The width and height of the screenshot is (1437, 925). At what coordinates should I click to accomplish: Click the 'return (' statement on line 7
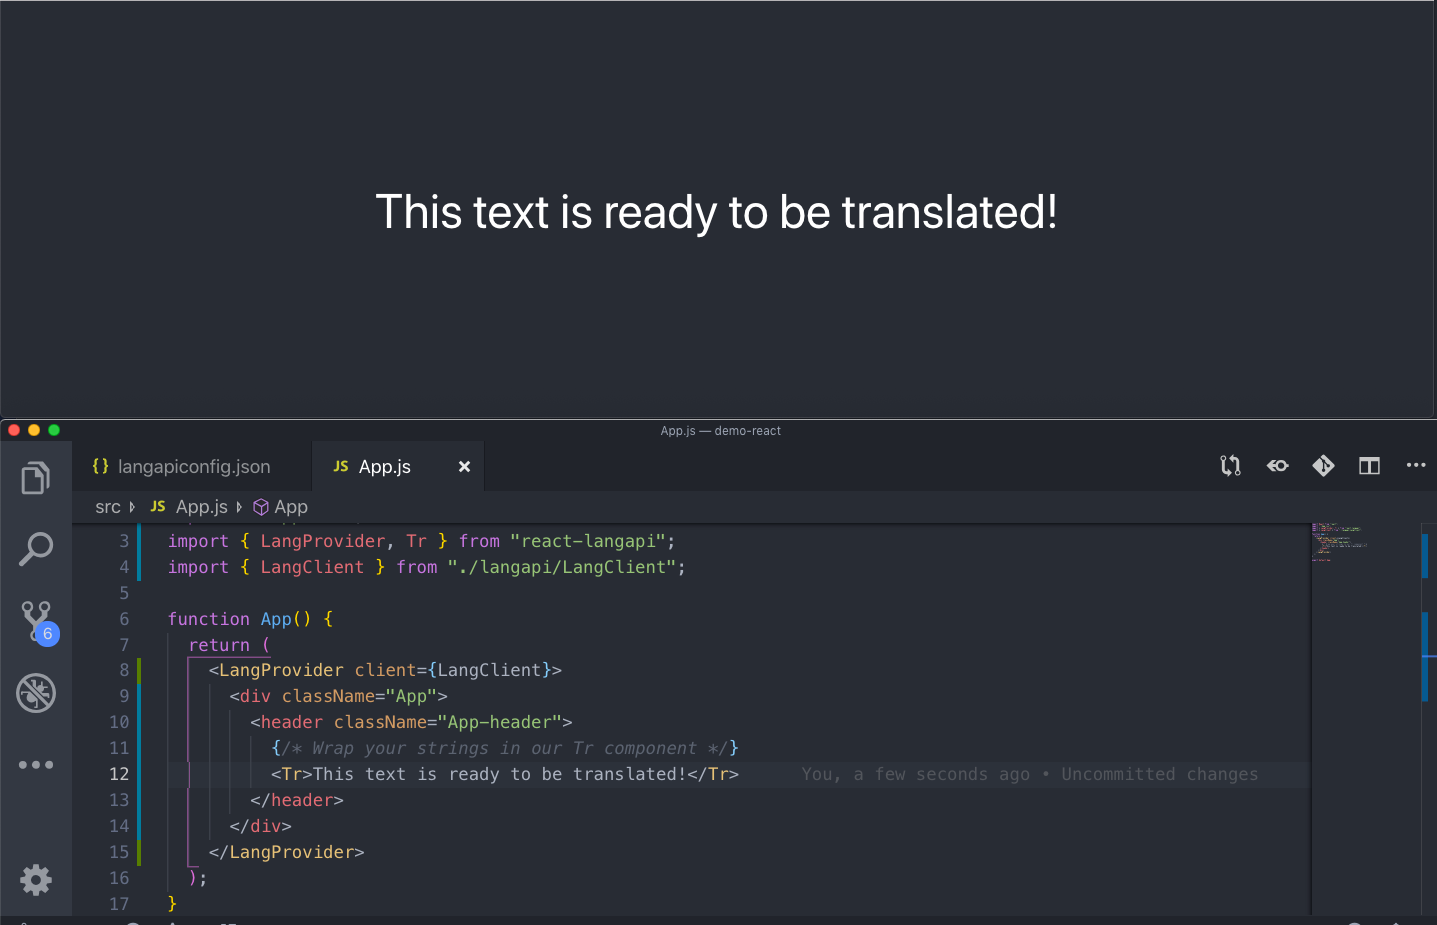[229, 645]
